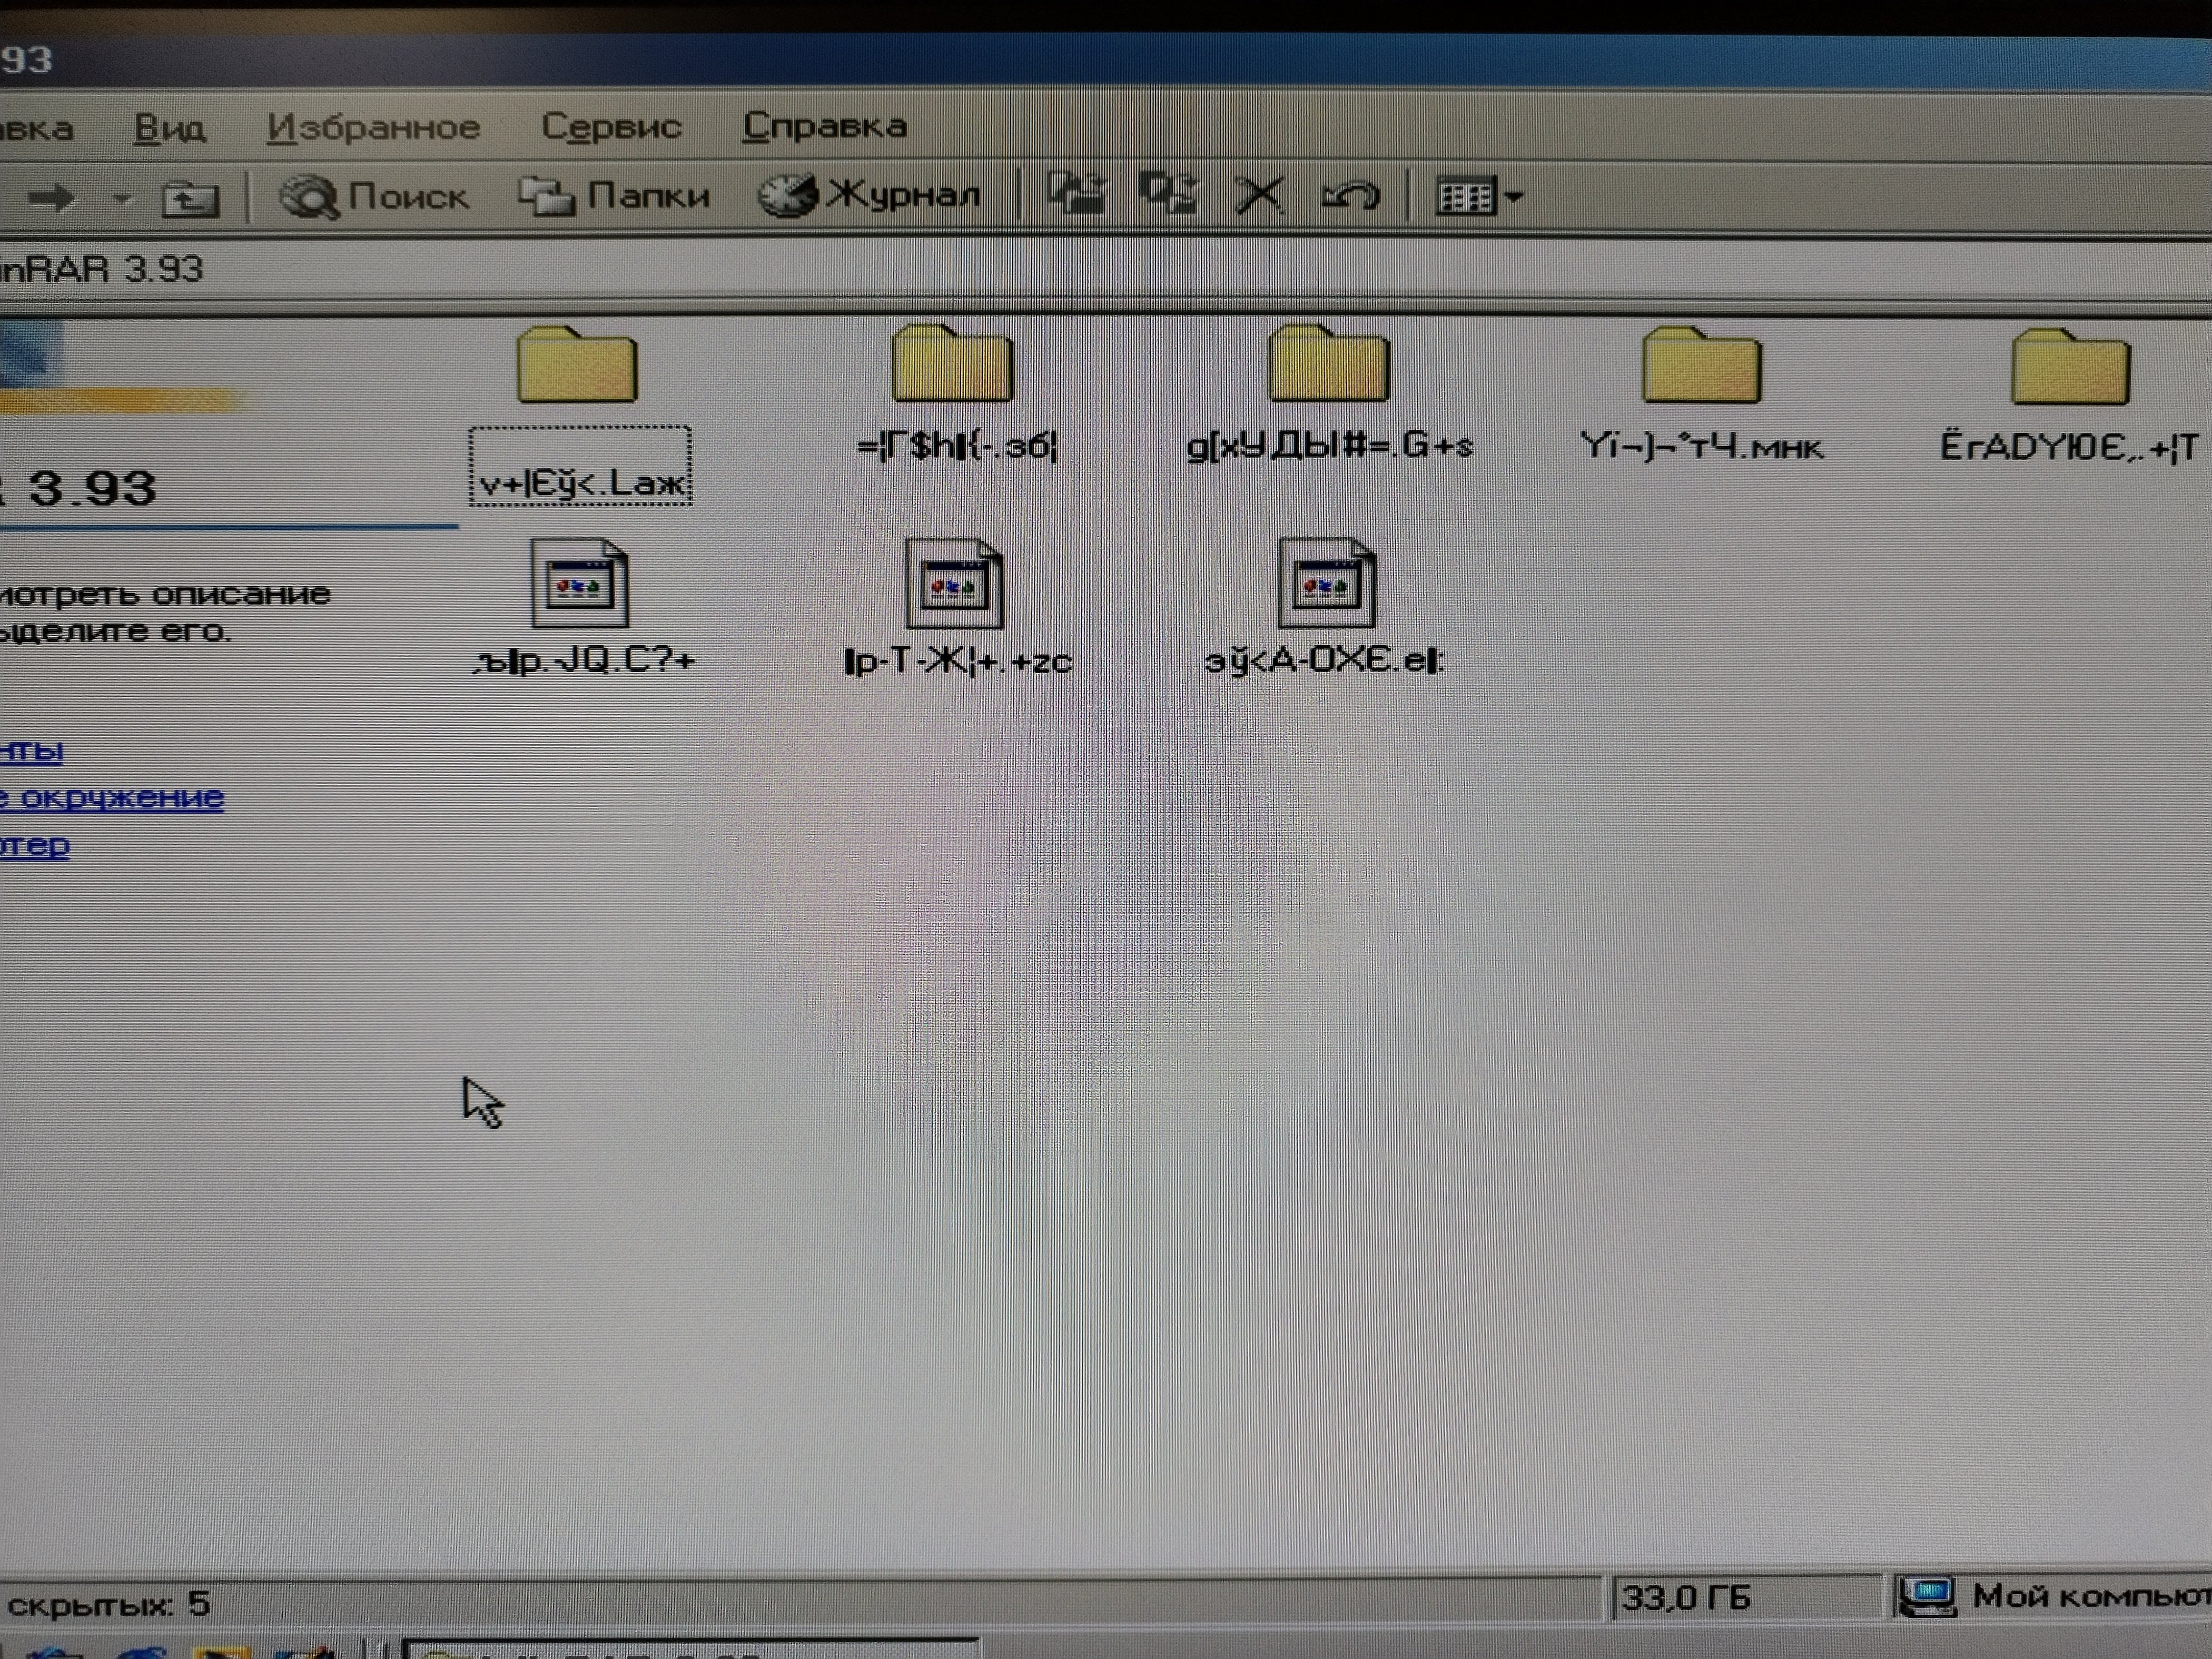Click the Undo toolbar icon
Image resolution: width=2212 pixels, height=1659 pixels.
click(1351, 194)
